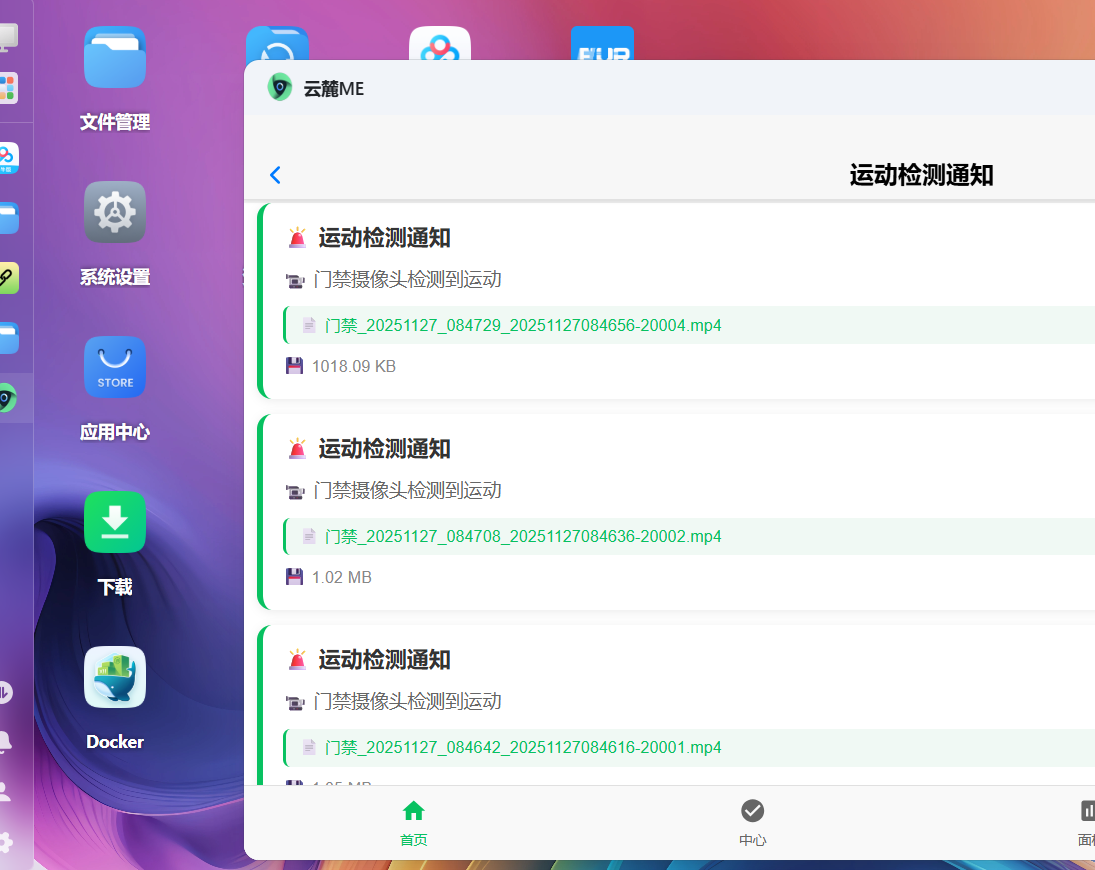Screen dimensions: 1095x870
Task: Open the 文件管理 desktop icon
Action: tap(115, 57)
